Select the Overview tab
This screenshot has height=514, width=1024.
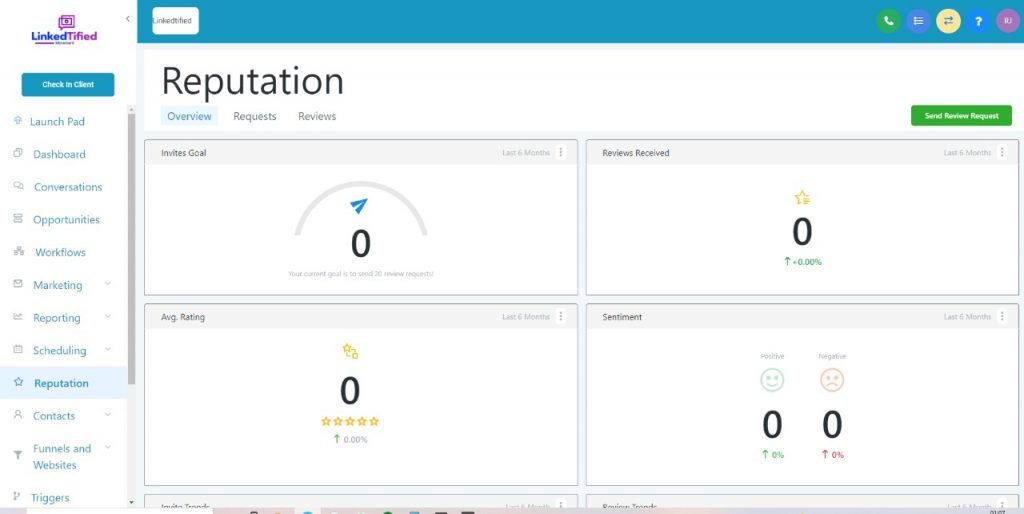189,116
